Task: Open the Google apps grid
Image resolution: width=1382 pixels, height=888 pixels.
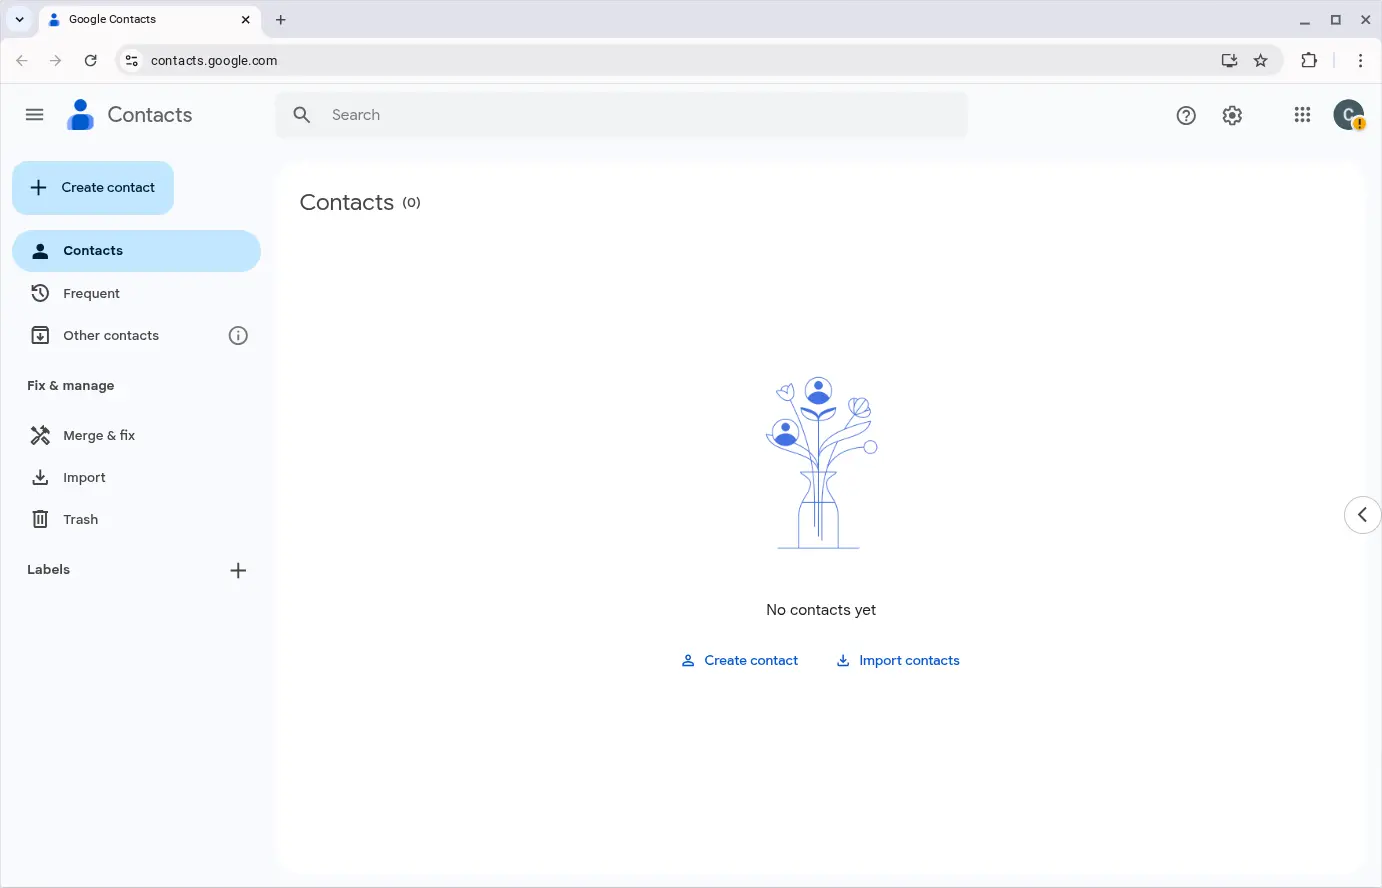Action: [1302, 115]
